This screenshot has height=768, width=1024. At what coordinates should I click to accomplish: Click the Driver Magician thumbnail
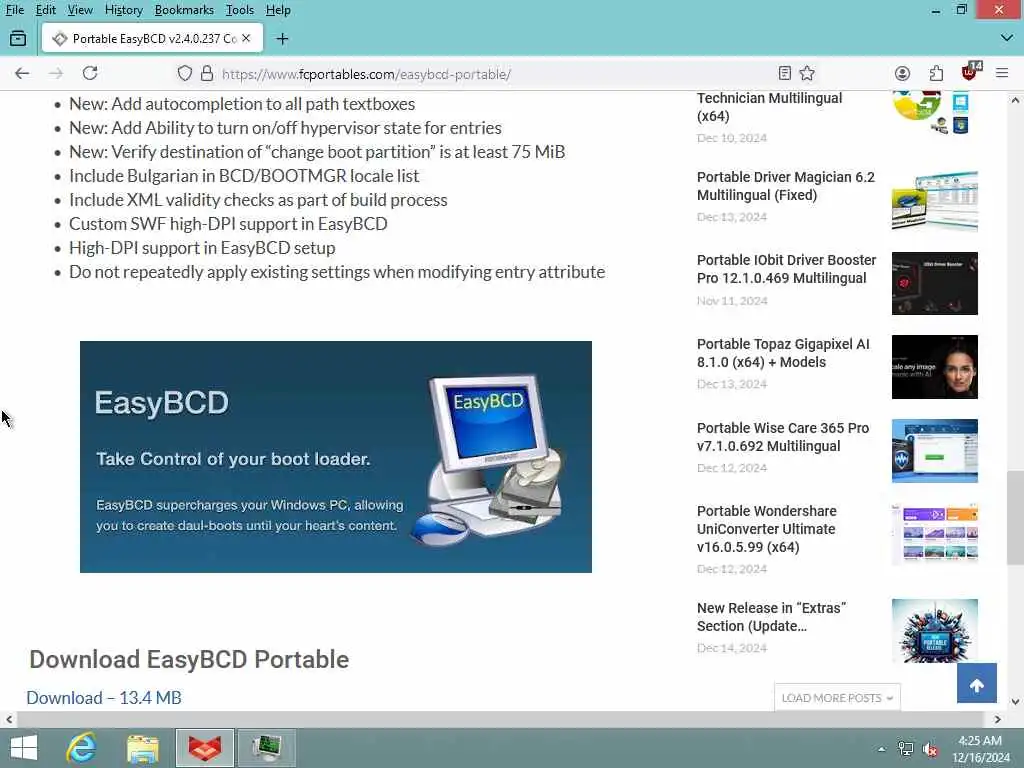935,200
